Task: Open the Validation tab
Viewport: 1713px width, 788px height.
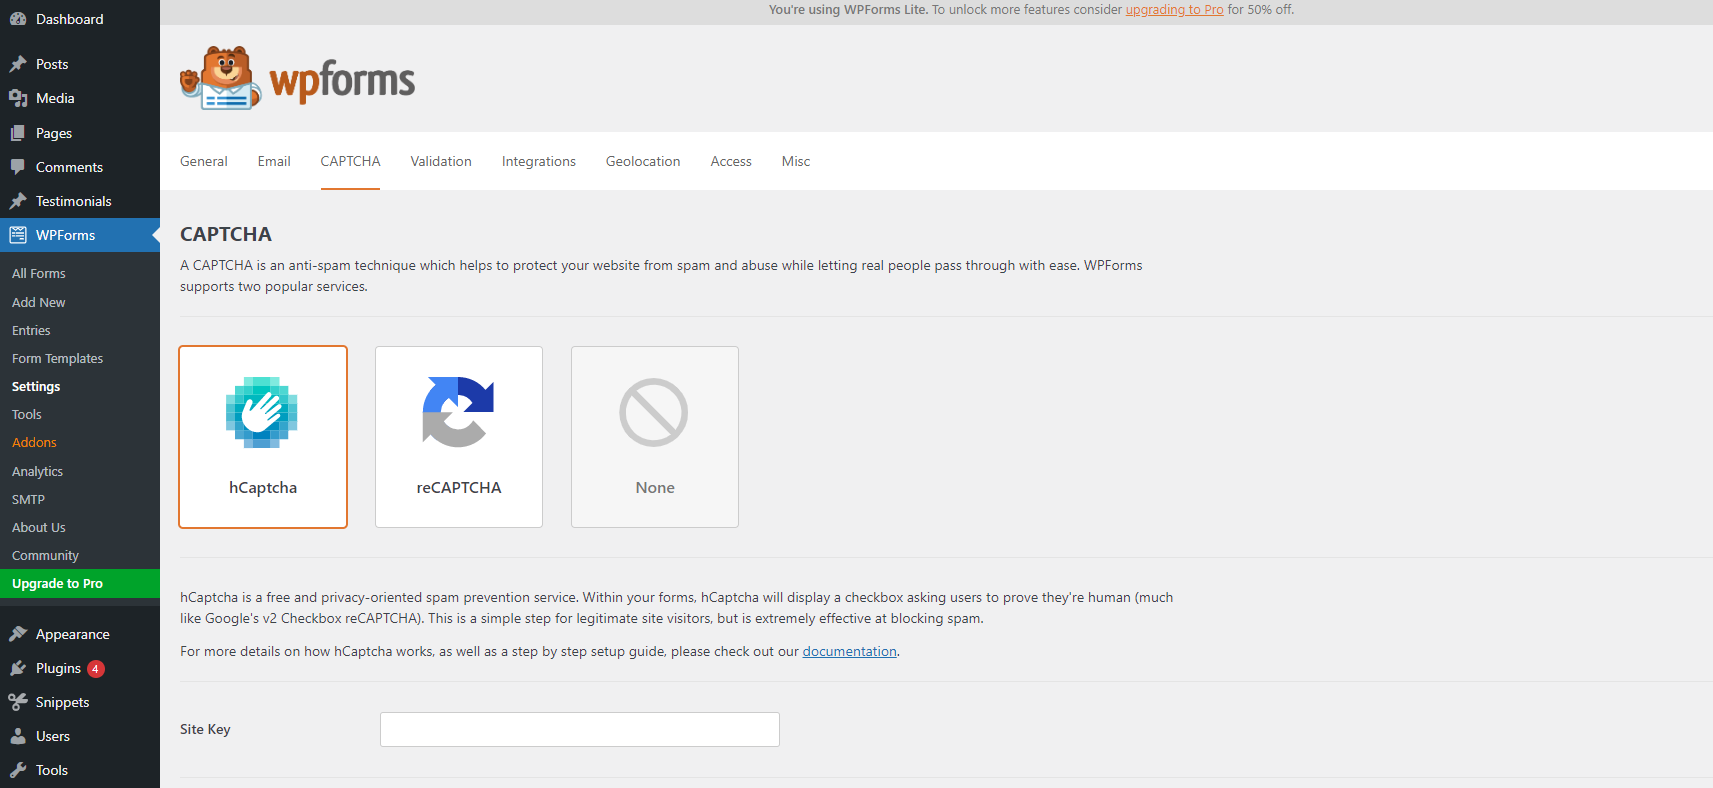Action: click(441, 161)
